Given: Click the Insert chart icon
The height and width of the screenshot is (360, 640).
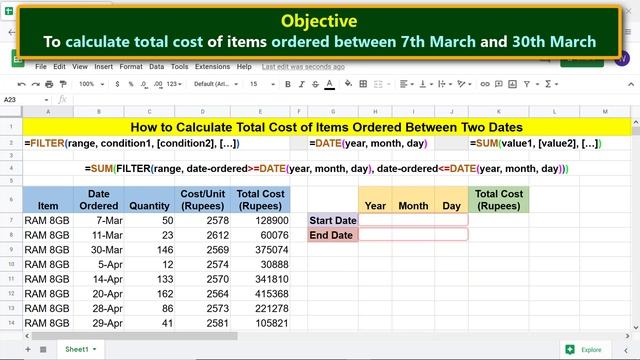Looking at the screenshot, I should (513, 84).
